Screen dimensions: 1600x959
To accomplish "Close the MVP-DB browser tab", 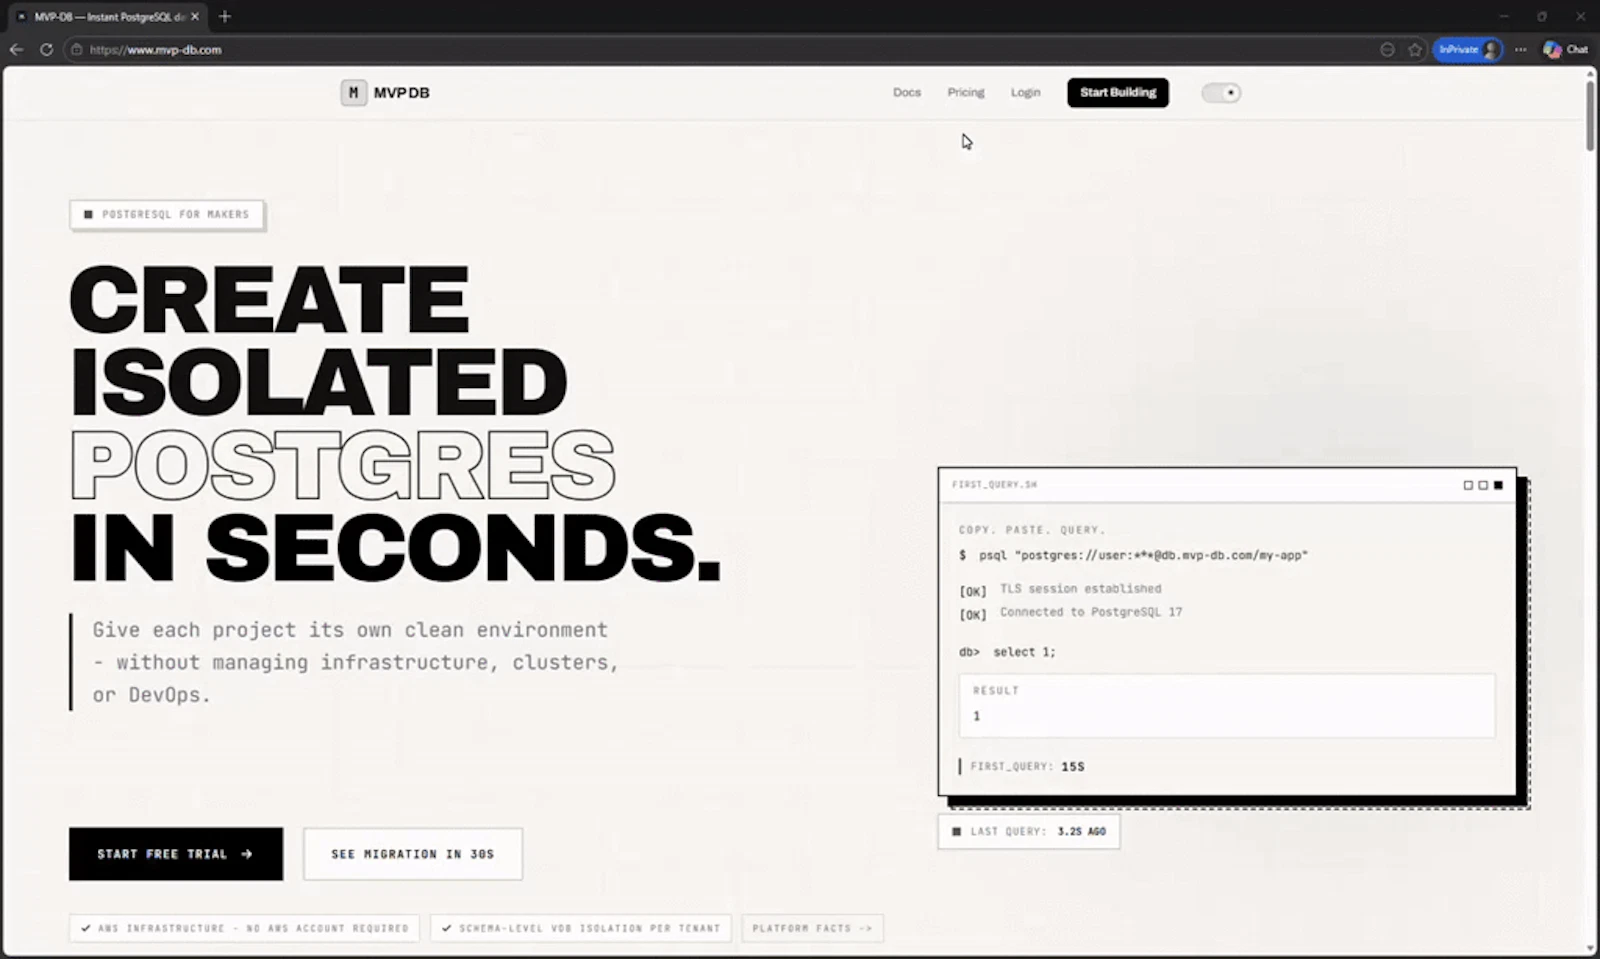I will click(195, 17).
